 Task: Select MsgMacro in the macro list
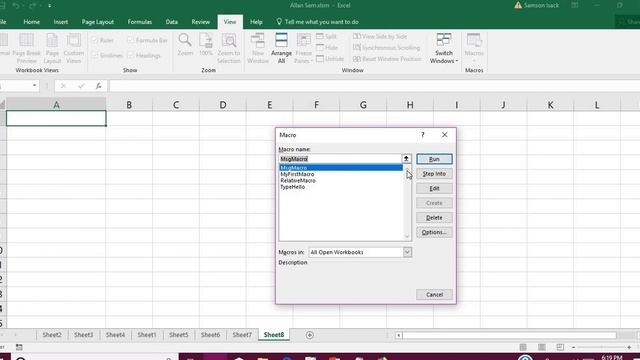point(341,168)
